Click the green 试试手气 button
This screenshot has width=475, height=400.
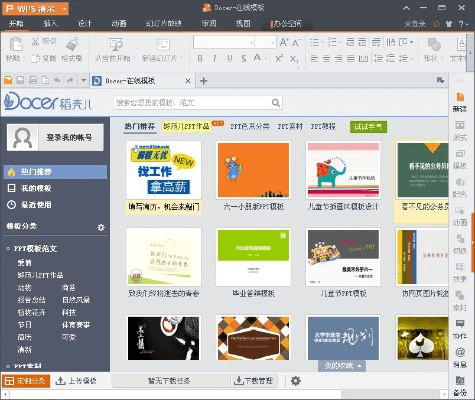point(368,127)
